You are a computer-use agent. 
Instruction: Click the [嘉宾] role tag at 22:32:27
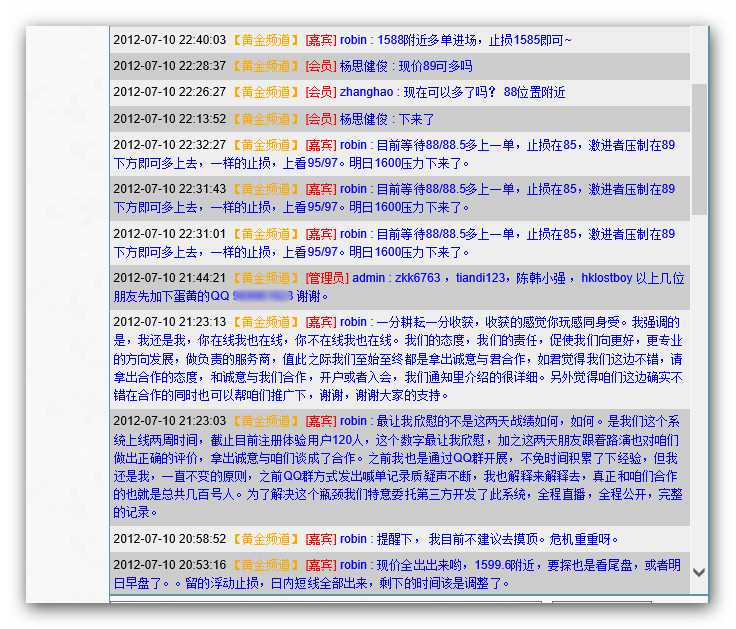coord(320,145)
